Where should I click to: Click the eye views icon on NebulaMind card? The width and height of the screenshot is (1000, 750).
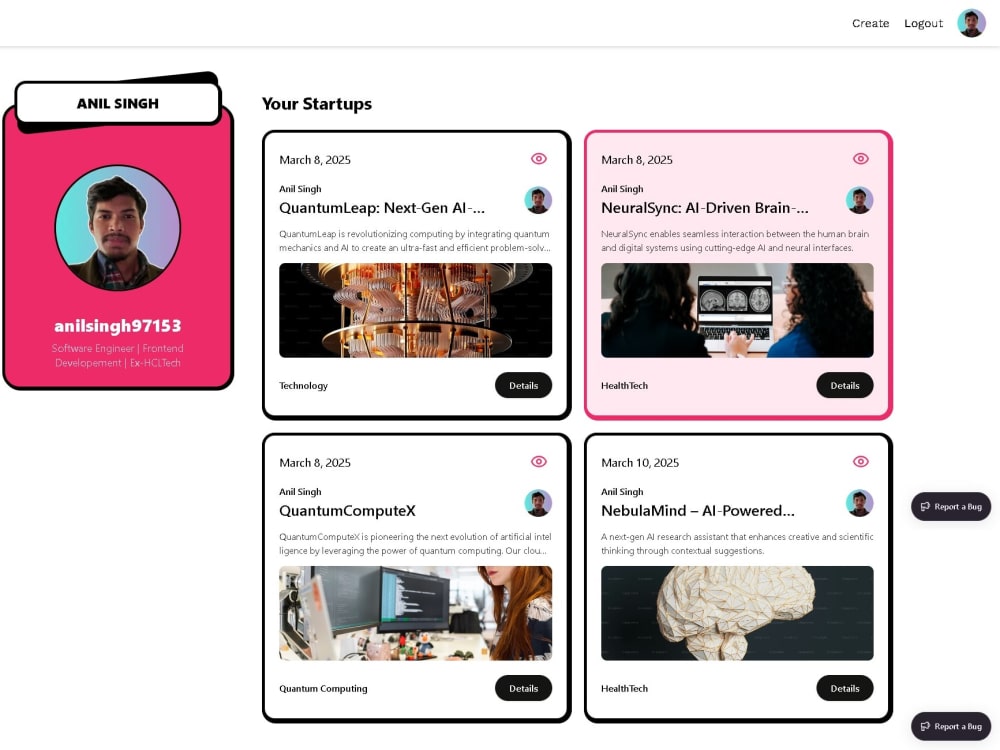click(860, 462)
